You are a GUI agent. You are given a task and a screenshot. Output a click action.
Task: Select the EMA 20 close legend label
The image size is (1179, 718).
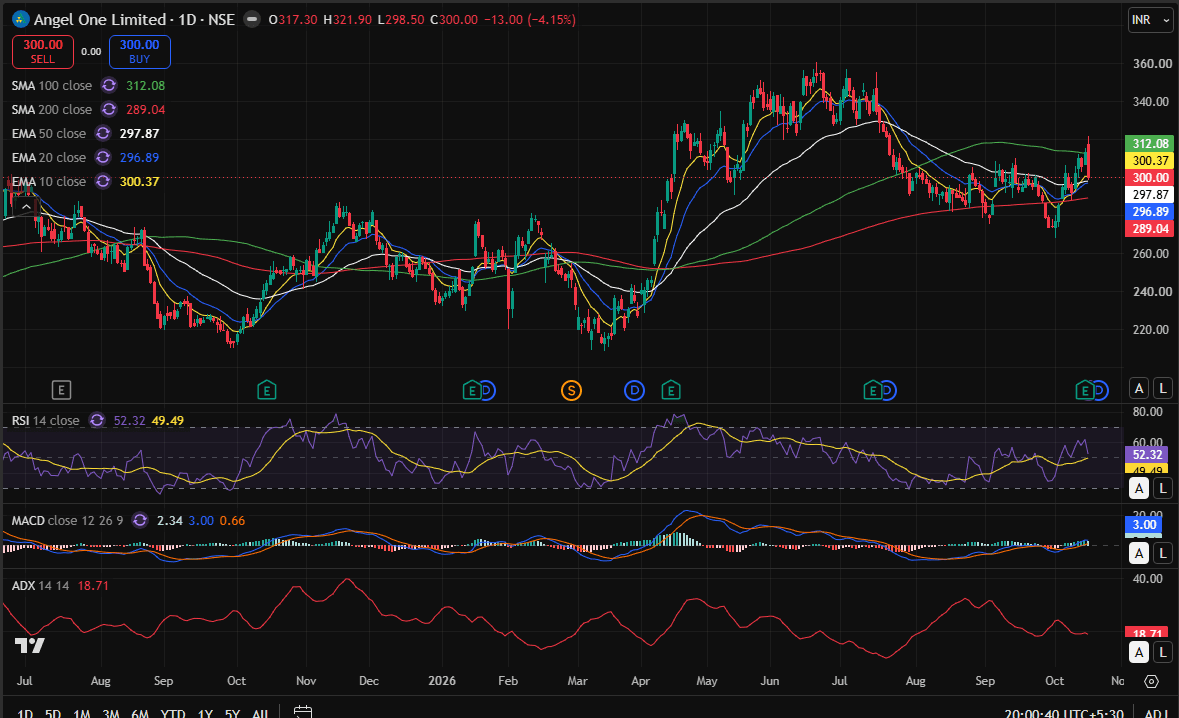pyautogui.click(x=49, y=158)
